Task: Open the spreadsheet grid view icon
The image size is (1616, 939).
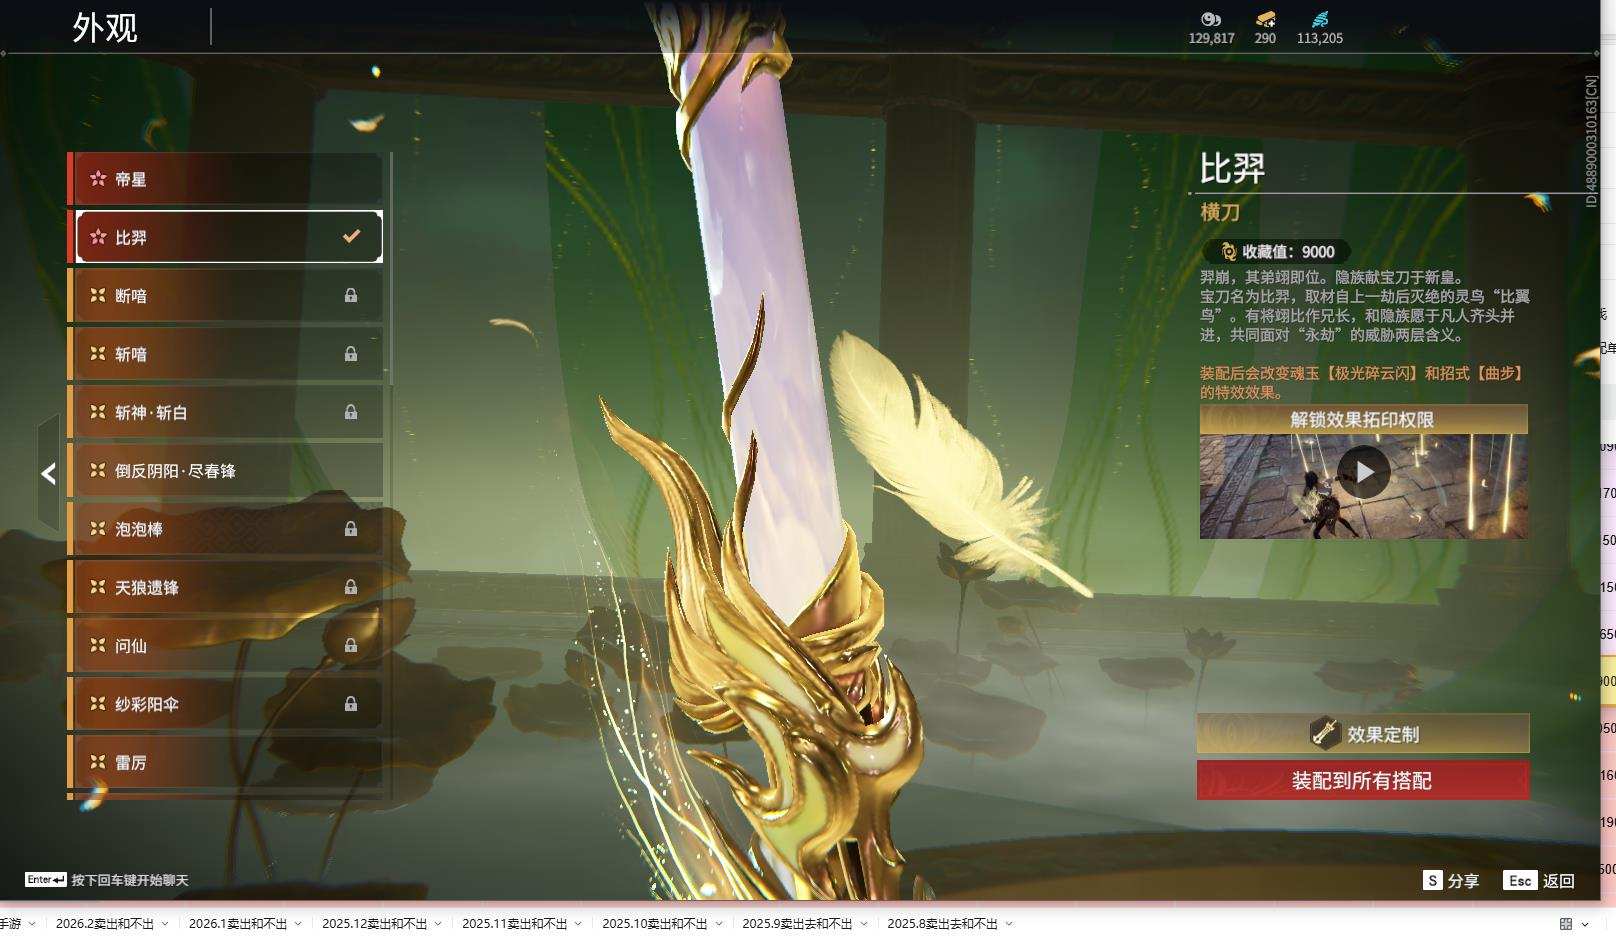Action: coord(1566,924)
